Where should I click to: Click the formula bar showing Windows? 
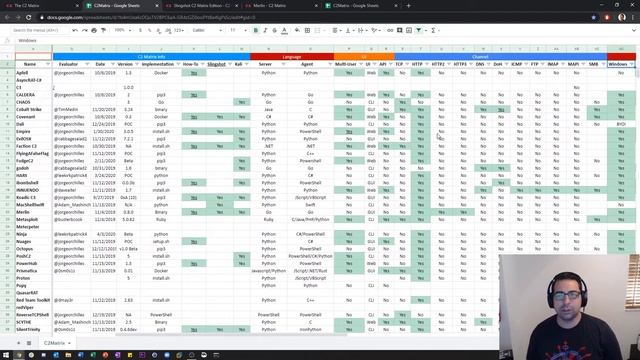point(327,40)
